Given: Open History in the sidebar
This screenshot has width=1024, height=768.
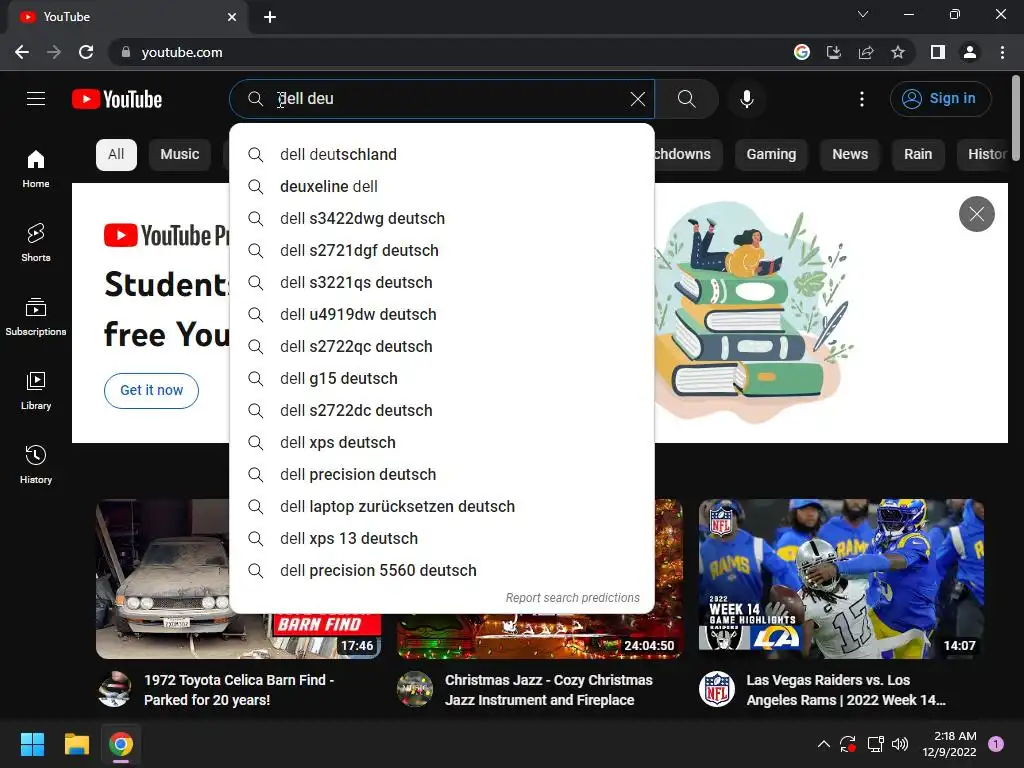Looking at the screenshot, I should (36, 464).
